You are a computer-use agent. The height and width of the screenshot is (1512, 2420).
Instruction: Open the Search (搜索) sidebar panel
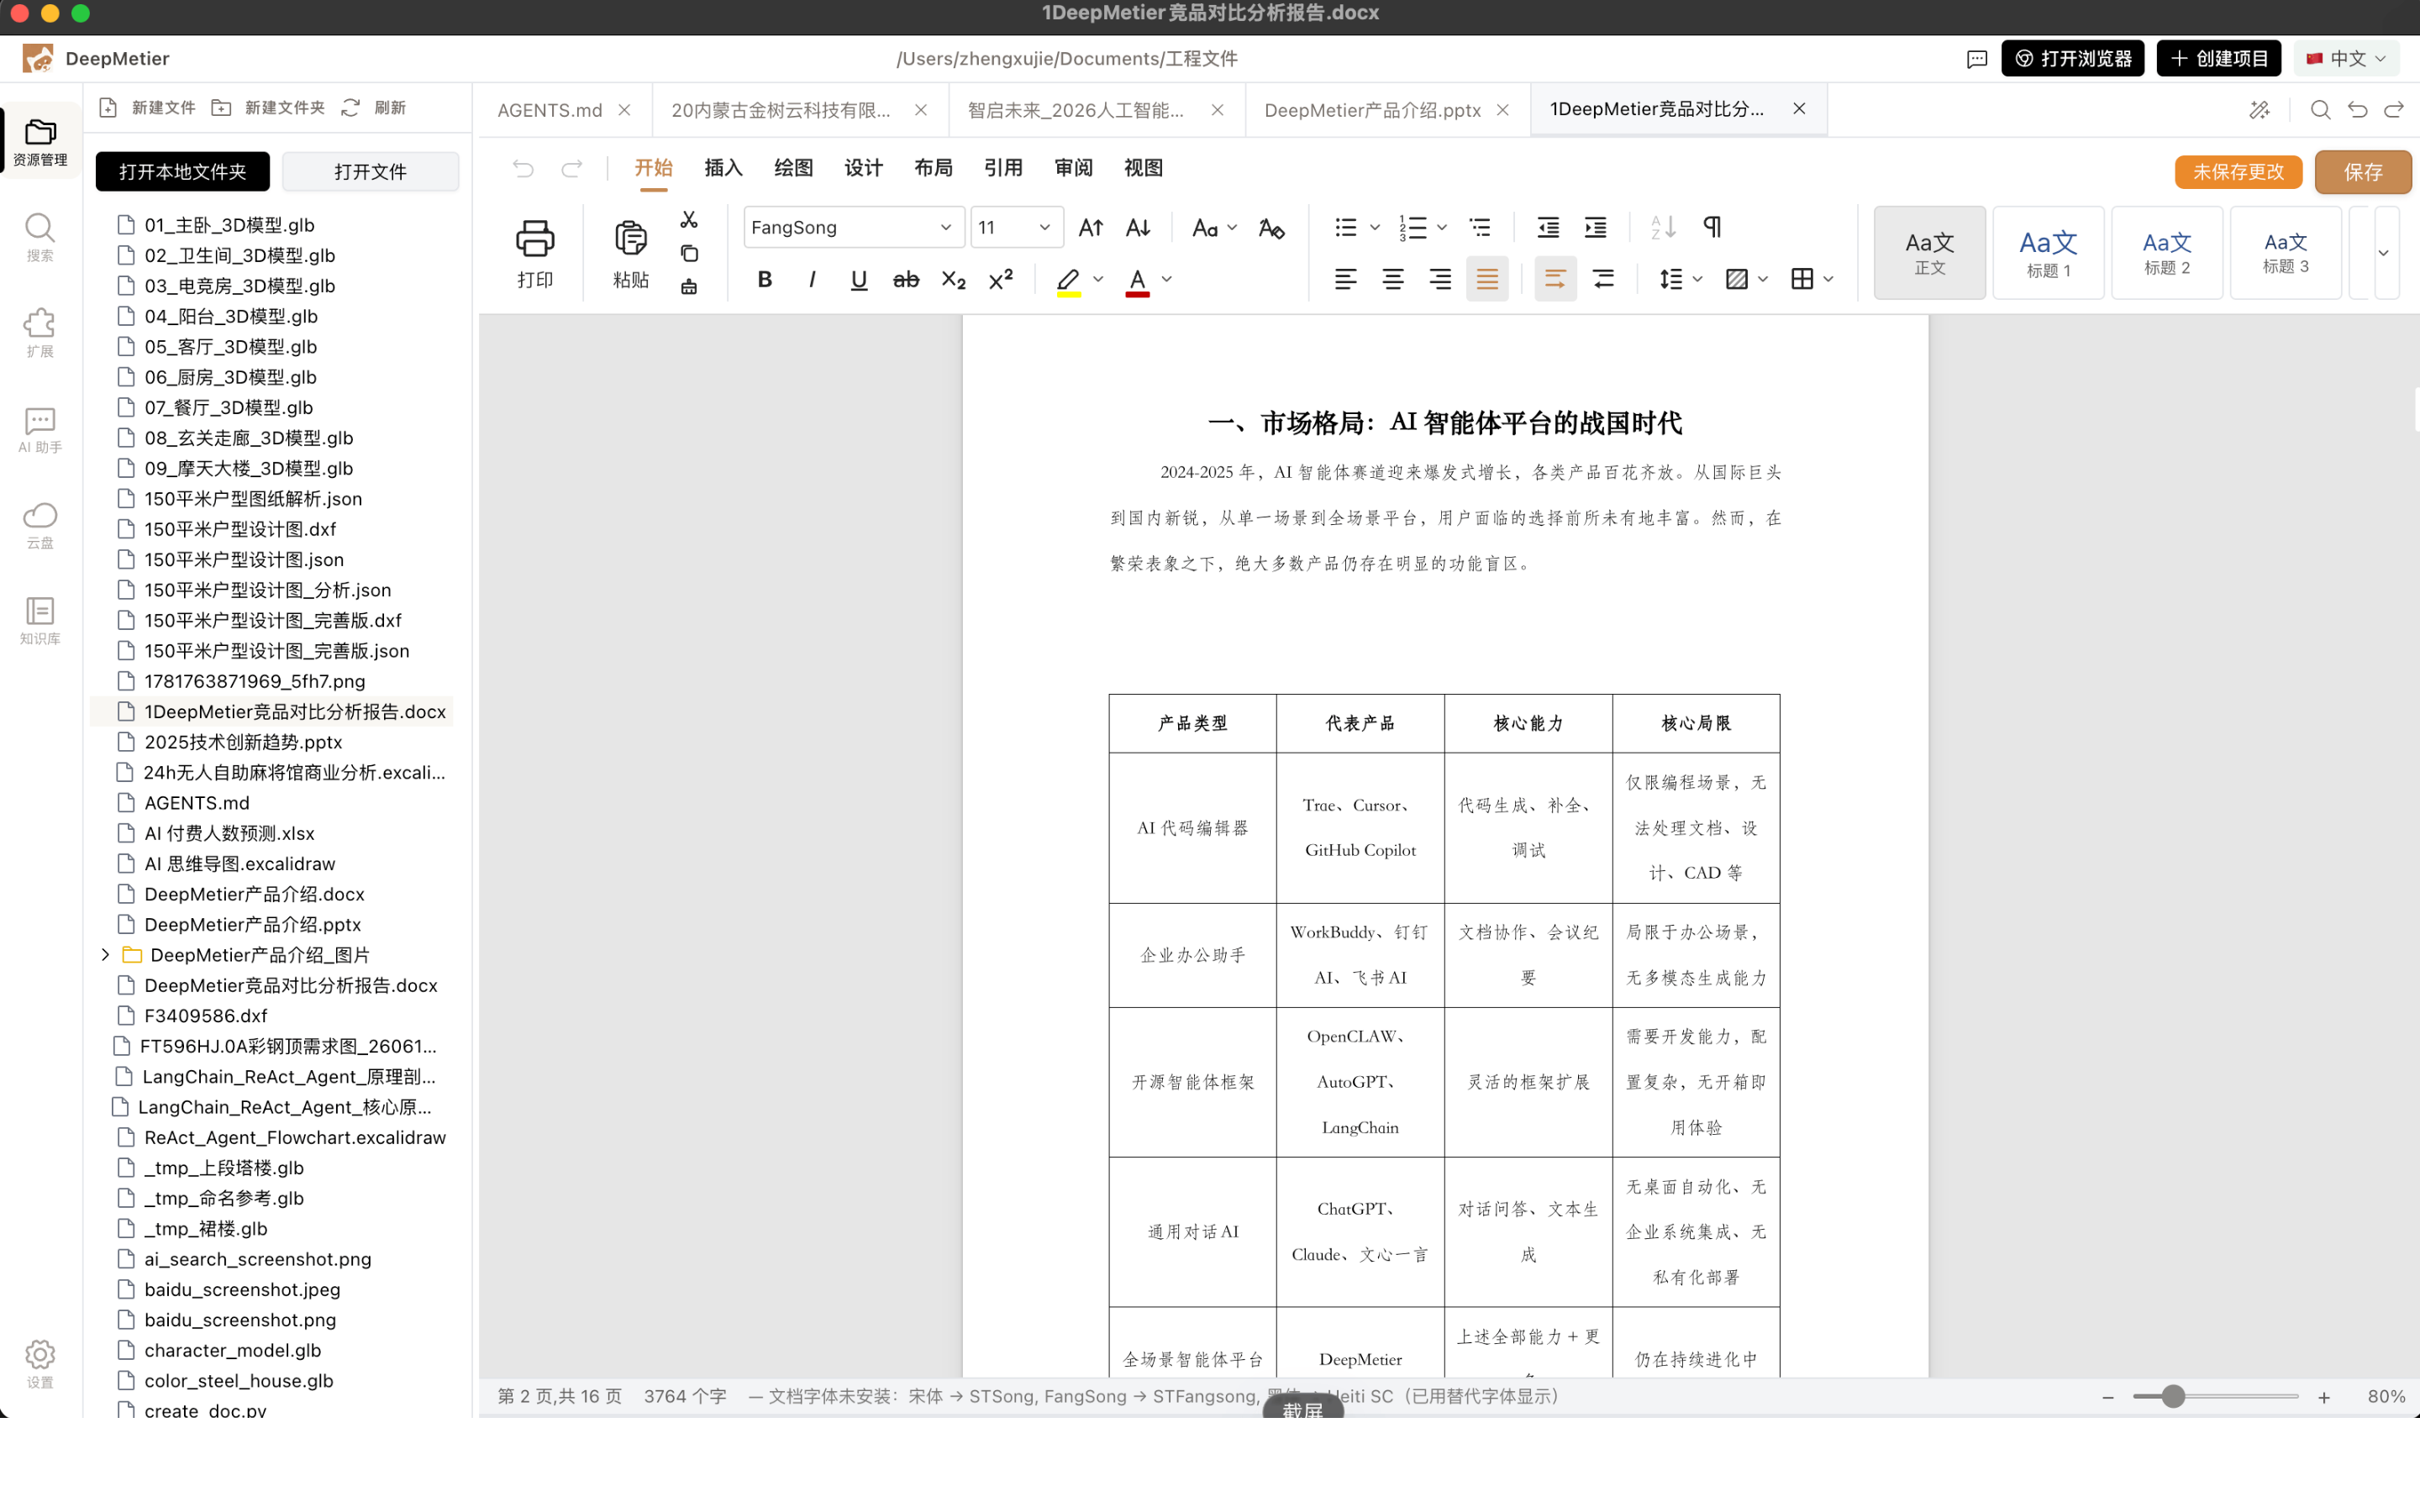40,237
